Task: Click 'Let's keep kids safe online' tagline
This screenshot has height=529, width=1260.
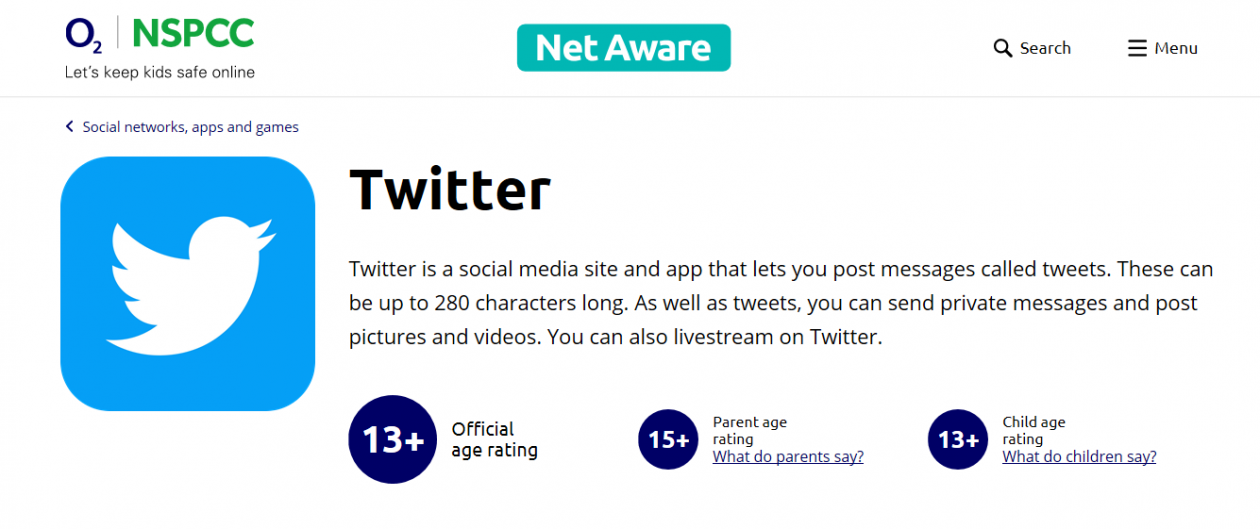Action: pyautogui.click(x=160, y=72)
